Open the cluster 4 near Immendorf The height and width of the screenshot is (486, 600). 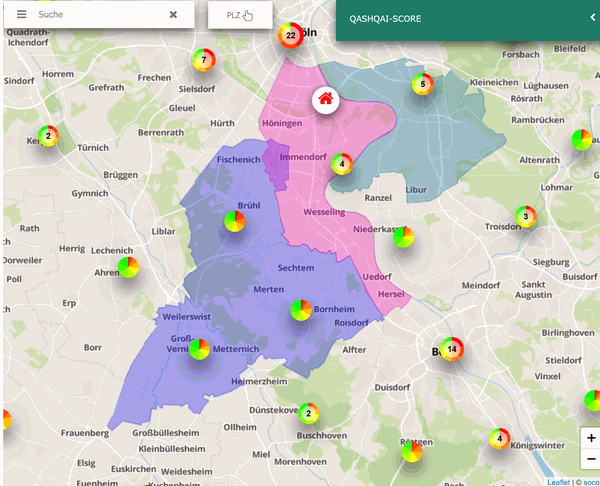[x=342, y=164]
